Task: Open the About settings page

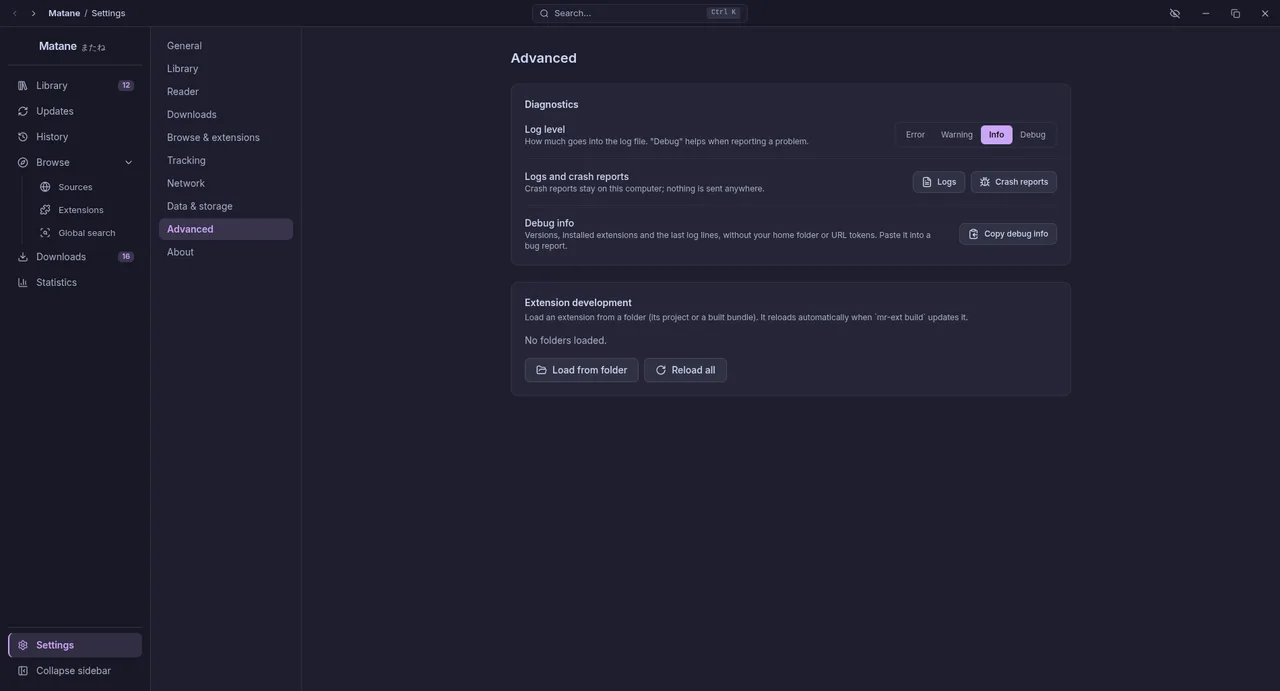Action: 226,252
